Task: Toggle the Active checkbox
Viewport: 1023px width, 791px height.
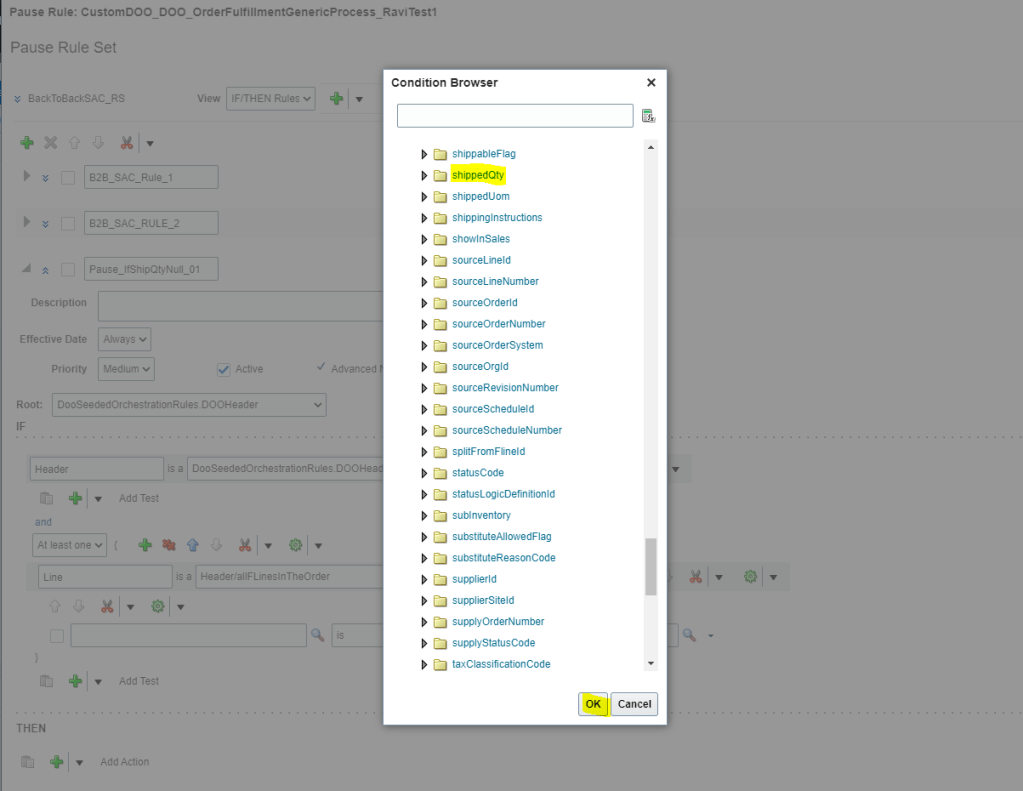Action: pos(223,369)
